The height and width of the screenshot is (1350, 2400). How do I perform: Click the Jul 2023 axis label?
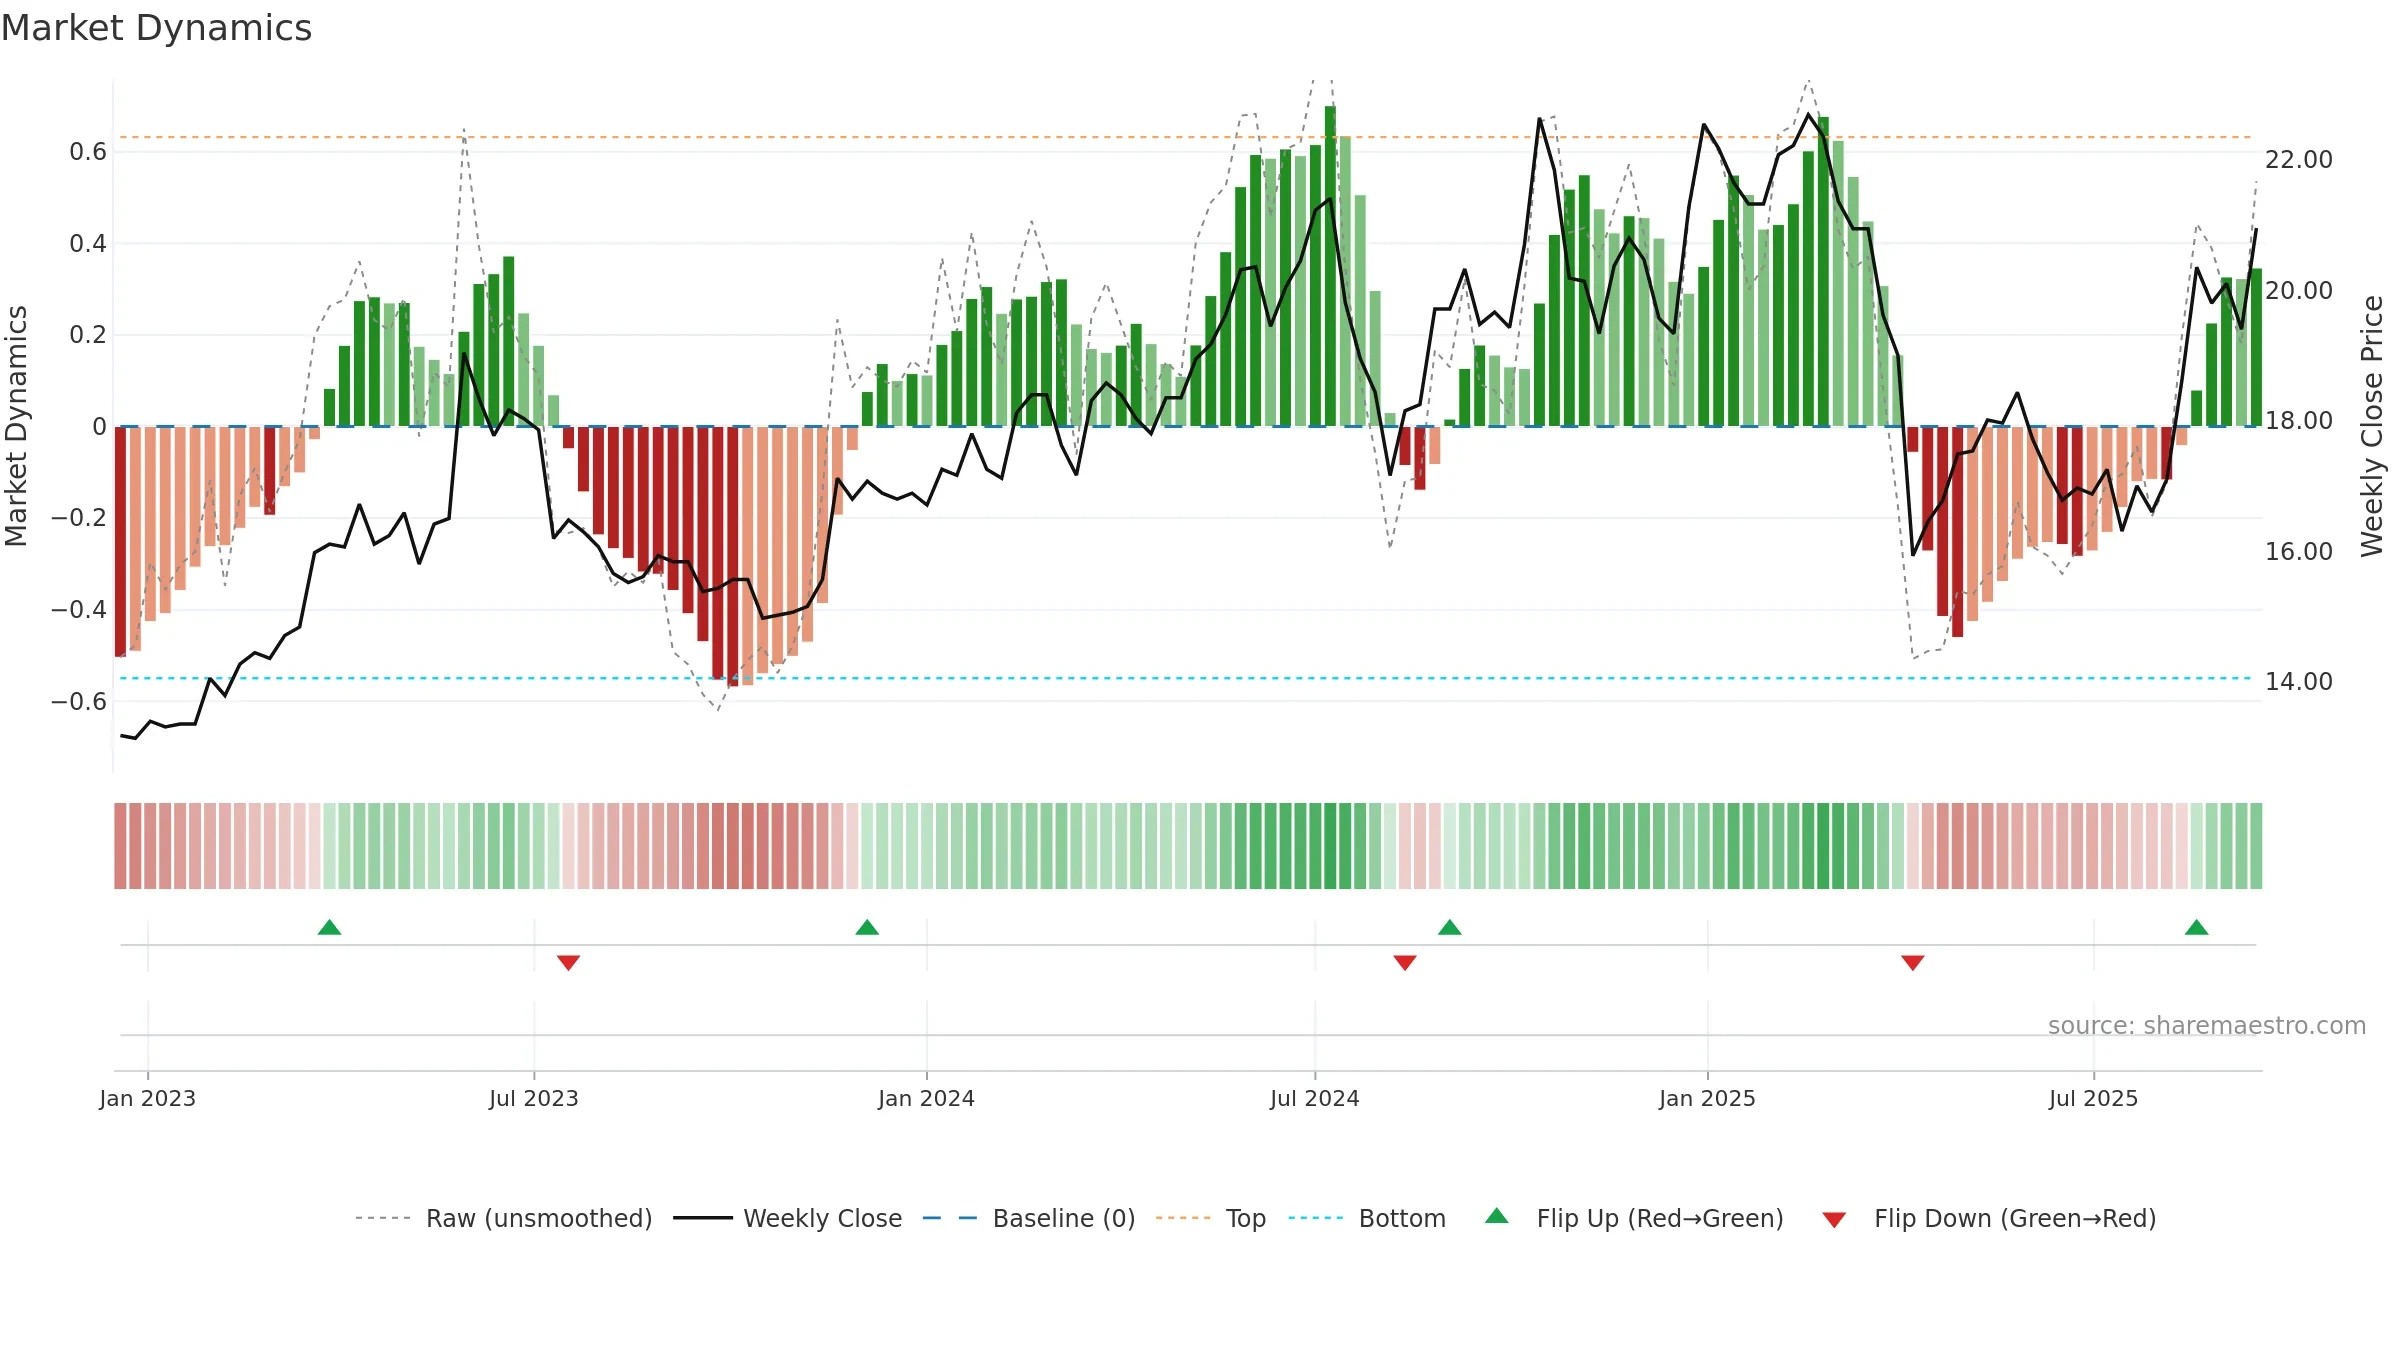(534, 1098)
